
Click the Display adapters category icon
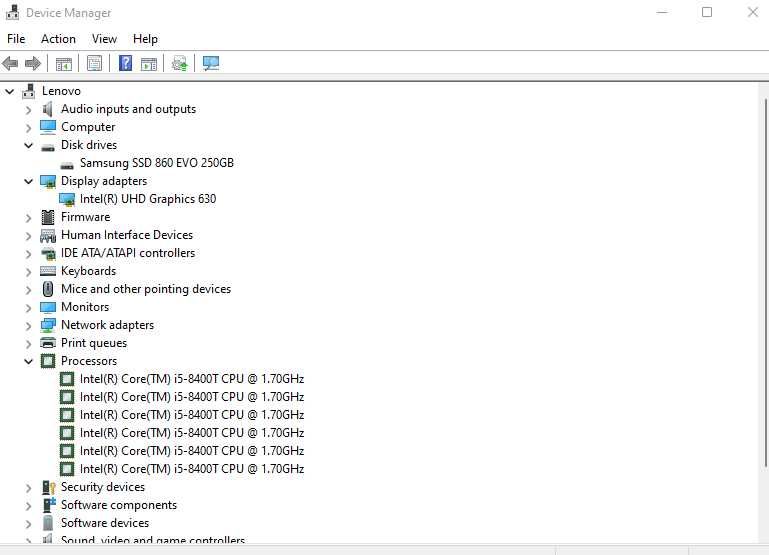click(48, 181)
